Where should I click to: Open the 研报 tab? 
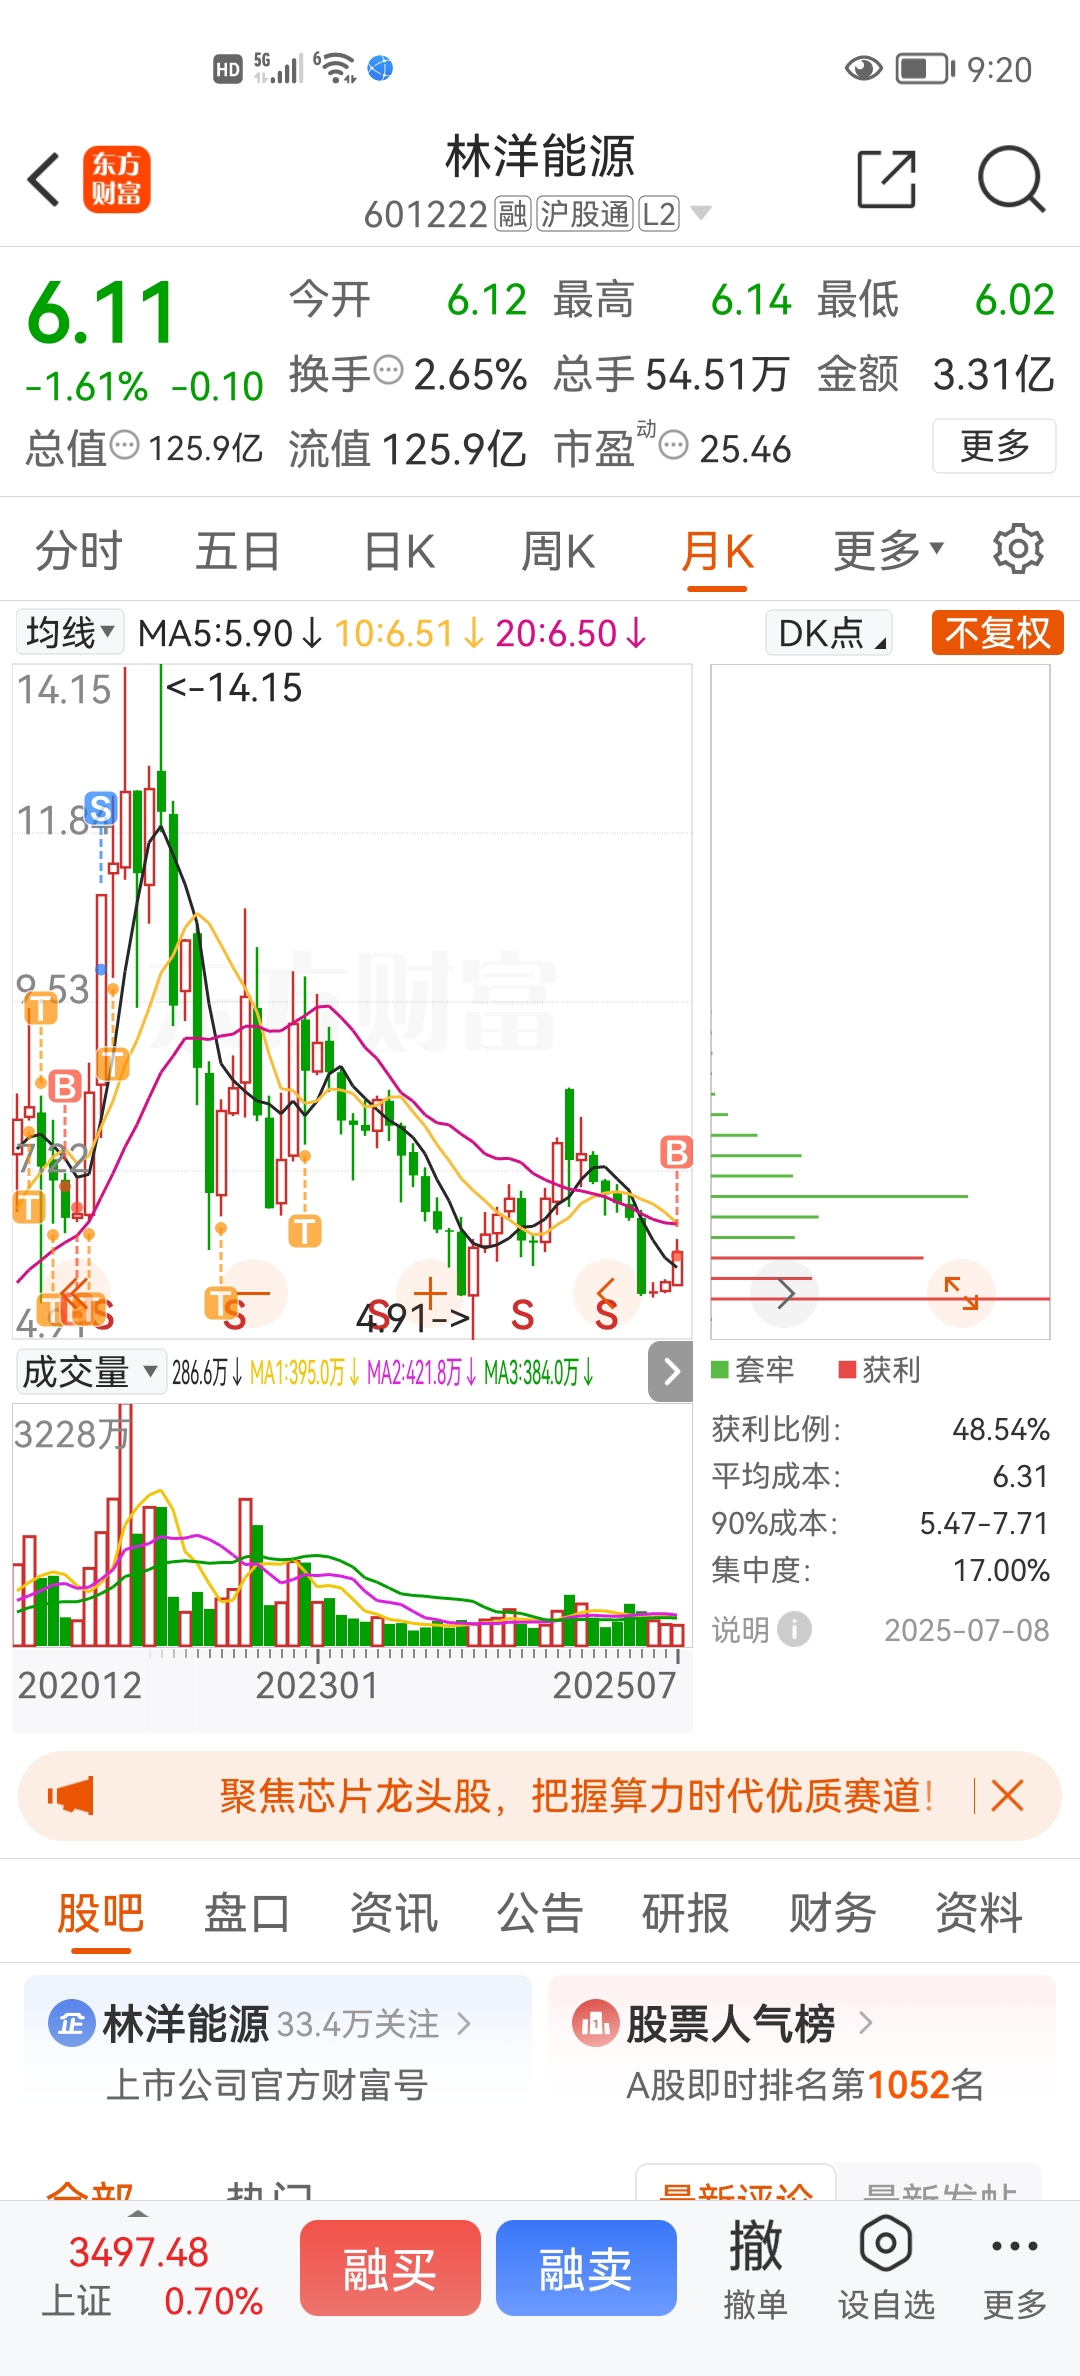686,1913
